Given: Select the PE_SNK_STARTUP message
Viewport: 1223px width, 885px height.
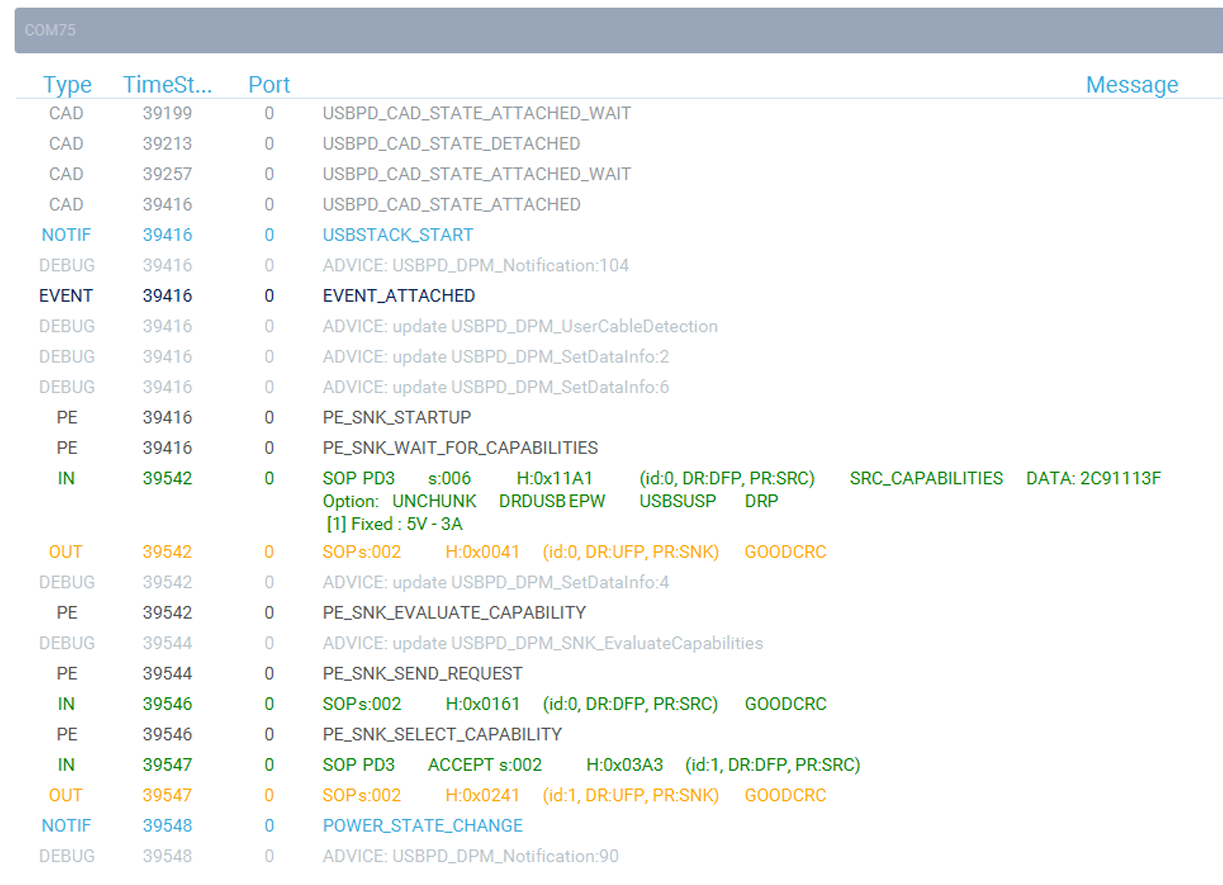Looking at the screenshot, I should click(x=397, y=417).
